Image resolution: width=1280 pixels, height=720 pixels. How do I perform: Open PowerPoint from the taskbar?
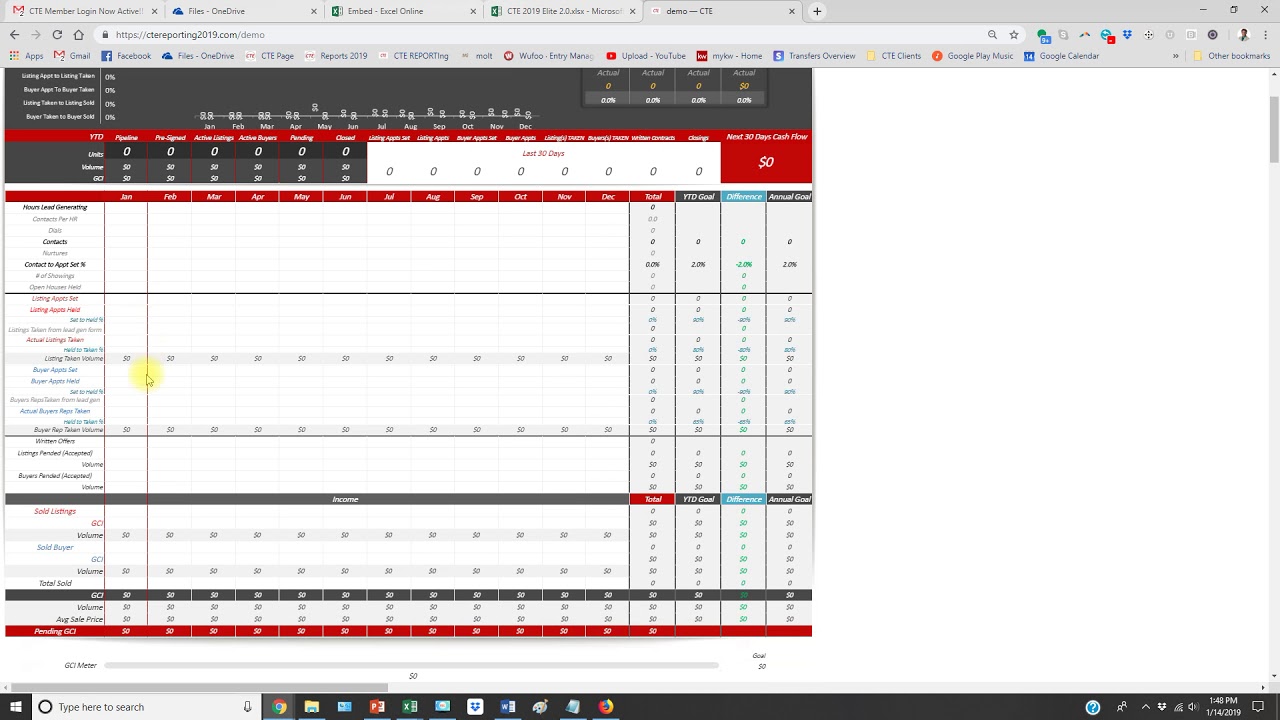(x=377, y=707)
